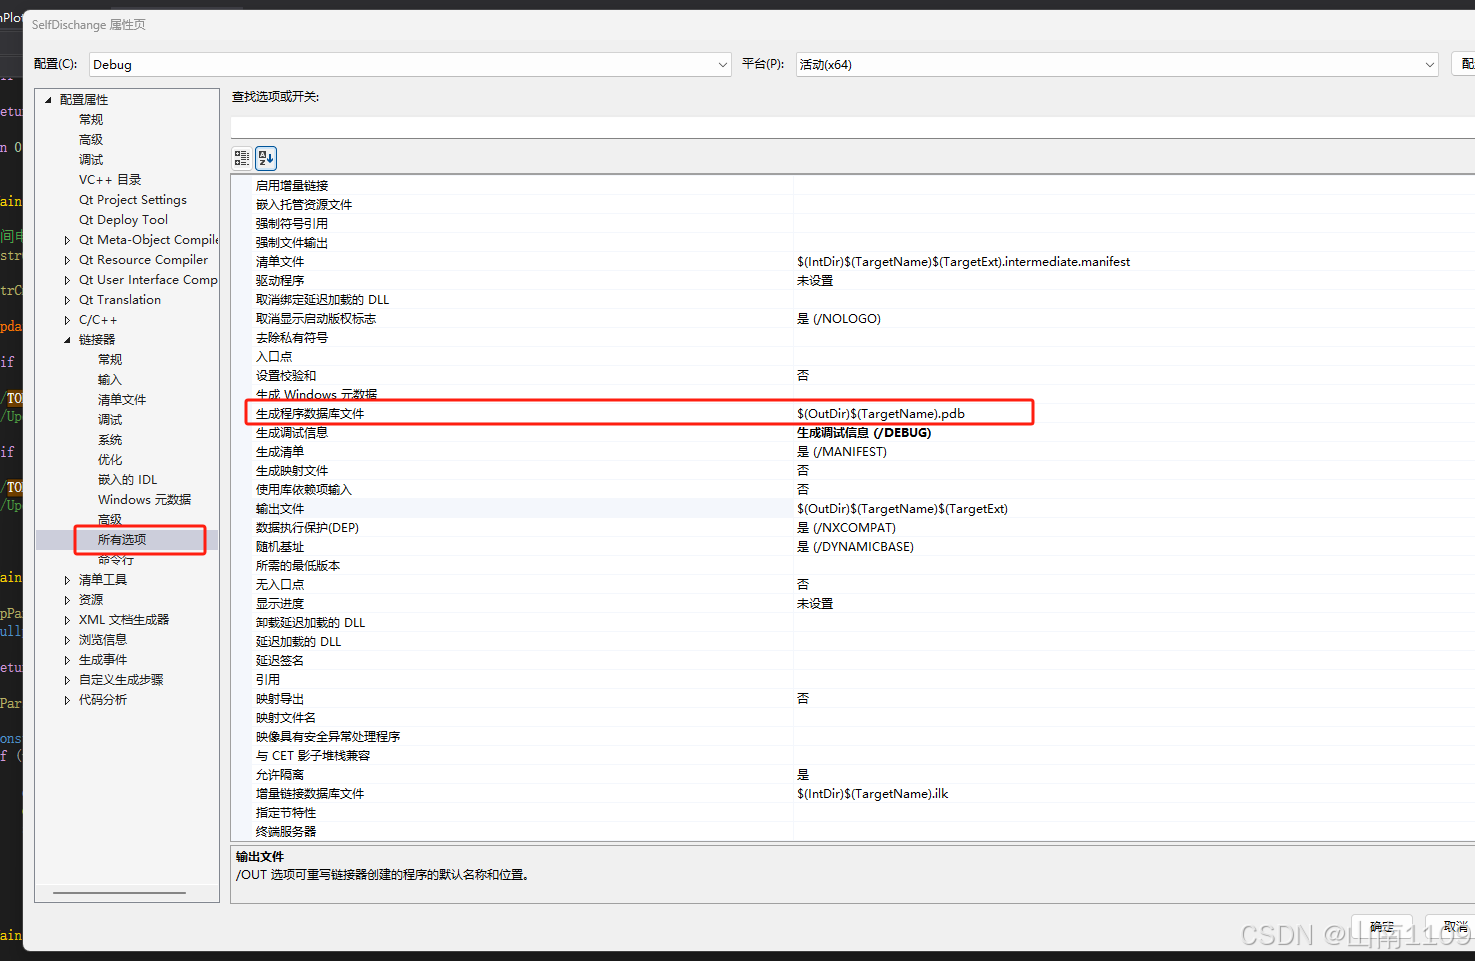Expand the 自定义生成步骤 node

pos(67,680)
